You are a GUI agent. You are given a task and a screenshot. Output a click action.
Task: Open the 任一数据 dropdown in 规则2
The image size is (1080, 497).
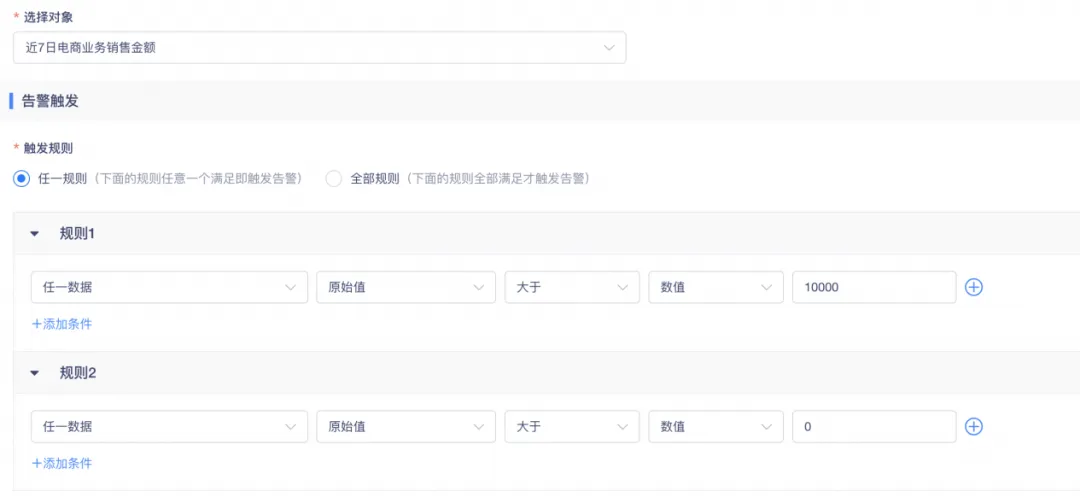(169, 426)
